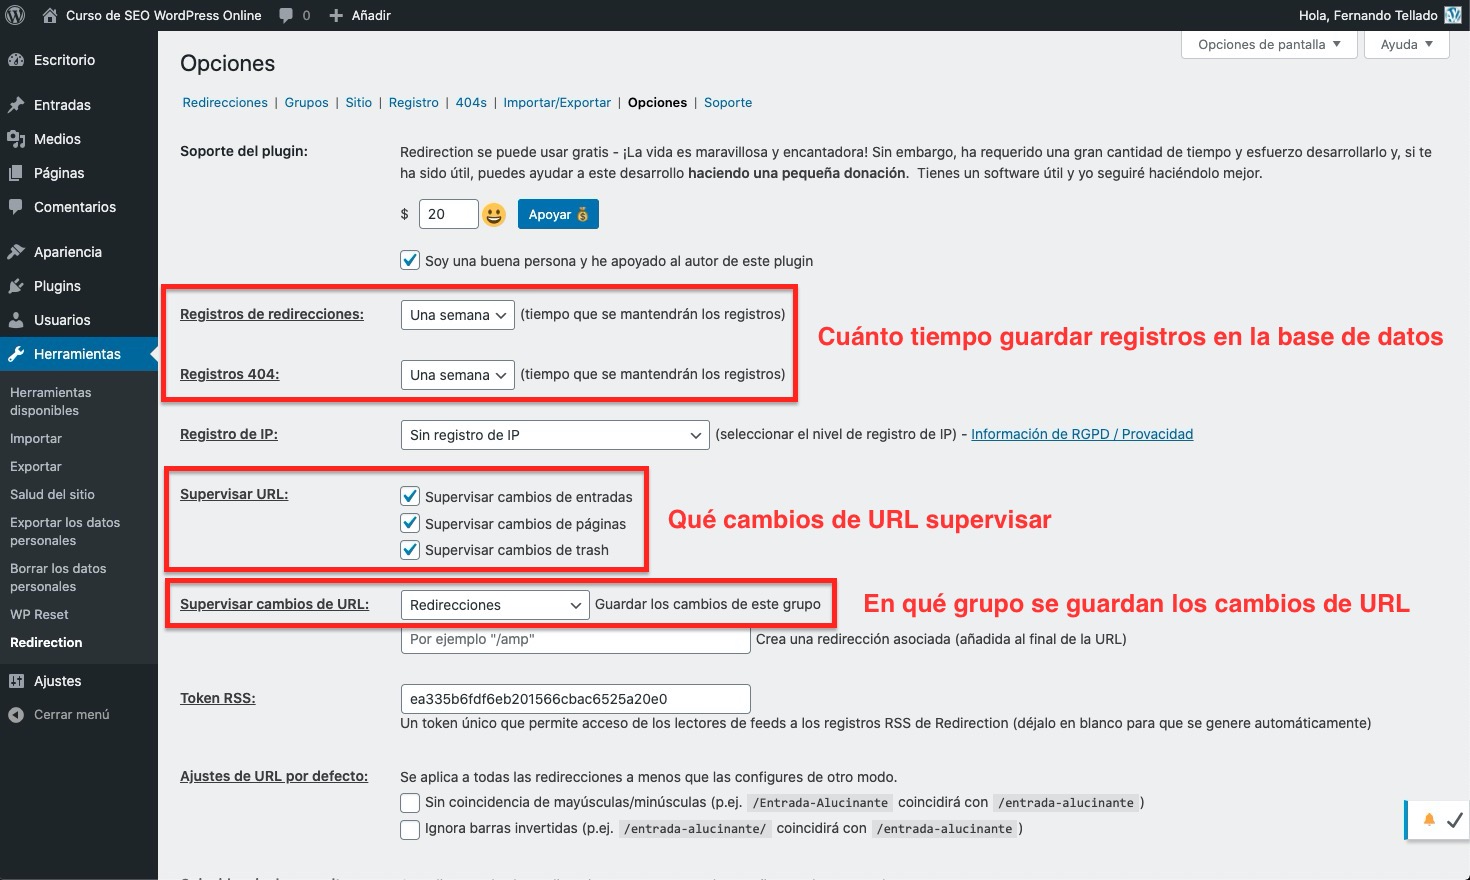This screenshot has height=880, width=1470.
Task: Open Información de RGPD / Provacidad link
Action: tap(1081, 434)
